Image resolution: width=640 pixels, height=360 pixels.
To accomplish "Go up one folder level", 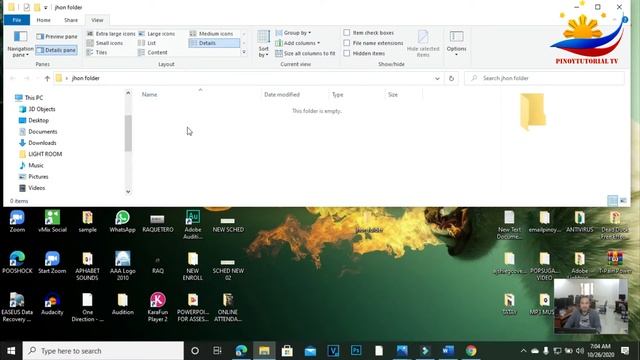I will pyautogui.click(x=47, y=78).
